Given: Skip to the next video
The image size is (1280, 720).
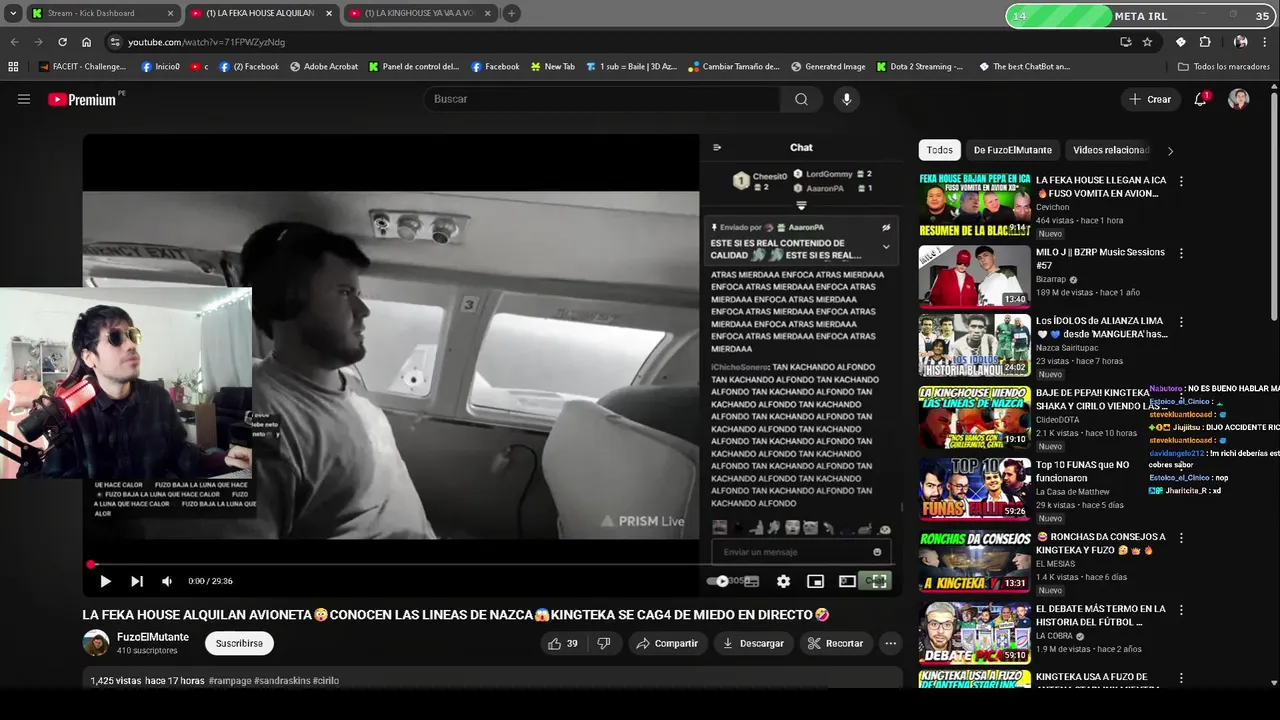Looking at the screenshot, I should (x=137, y=581).
